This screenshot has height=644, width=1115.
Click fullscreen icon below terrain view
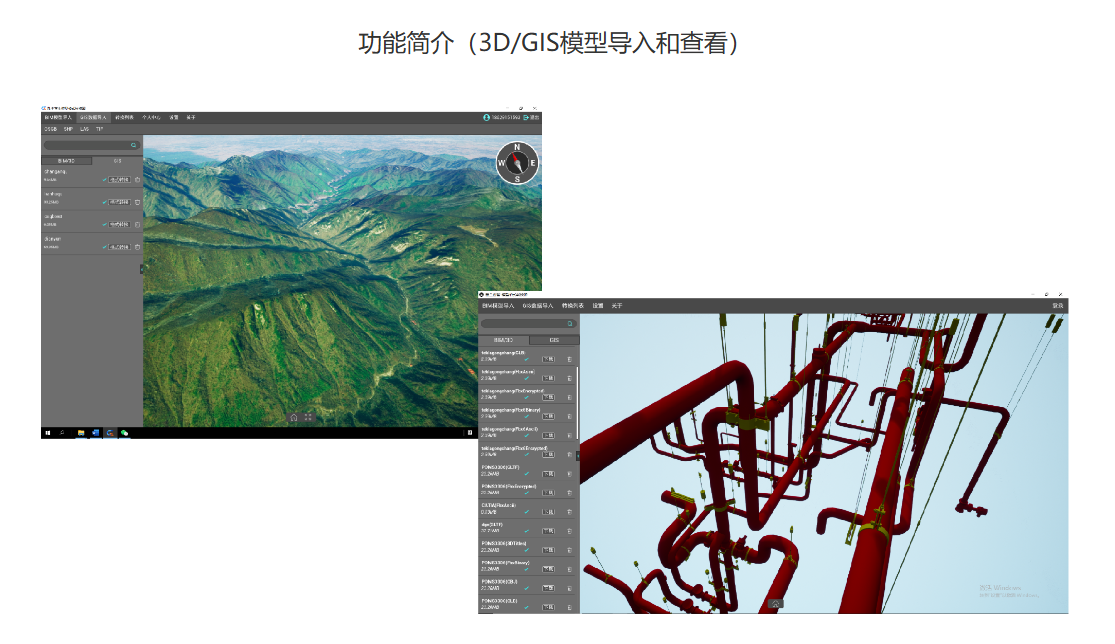click(x=309, y=417)
